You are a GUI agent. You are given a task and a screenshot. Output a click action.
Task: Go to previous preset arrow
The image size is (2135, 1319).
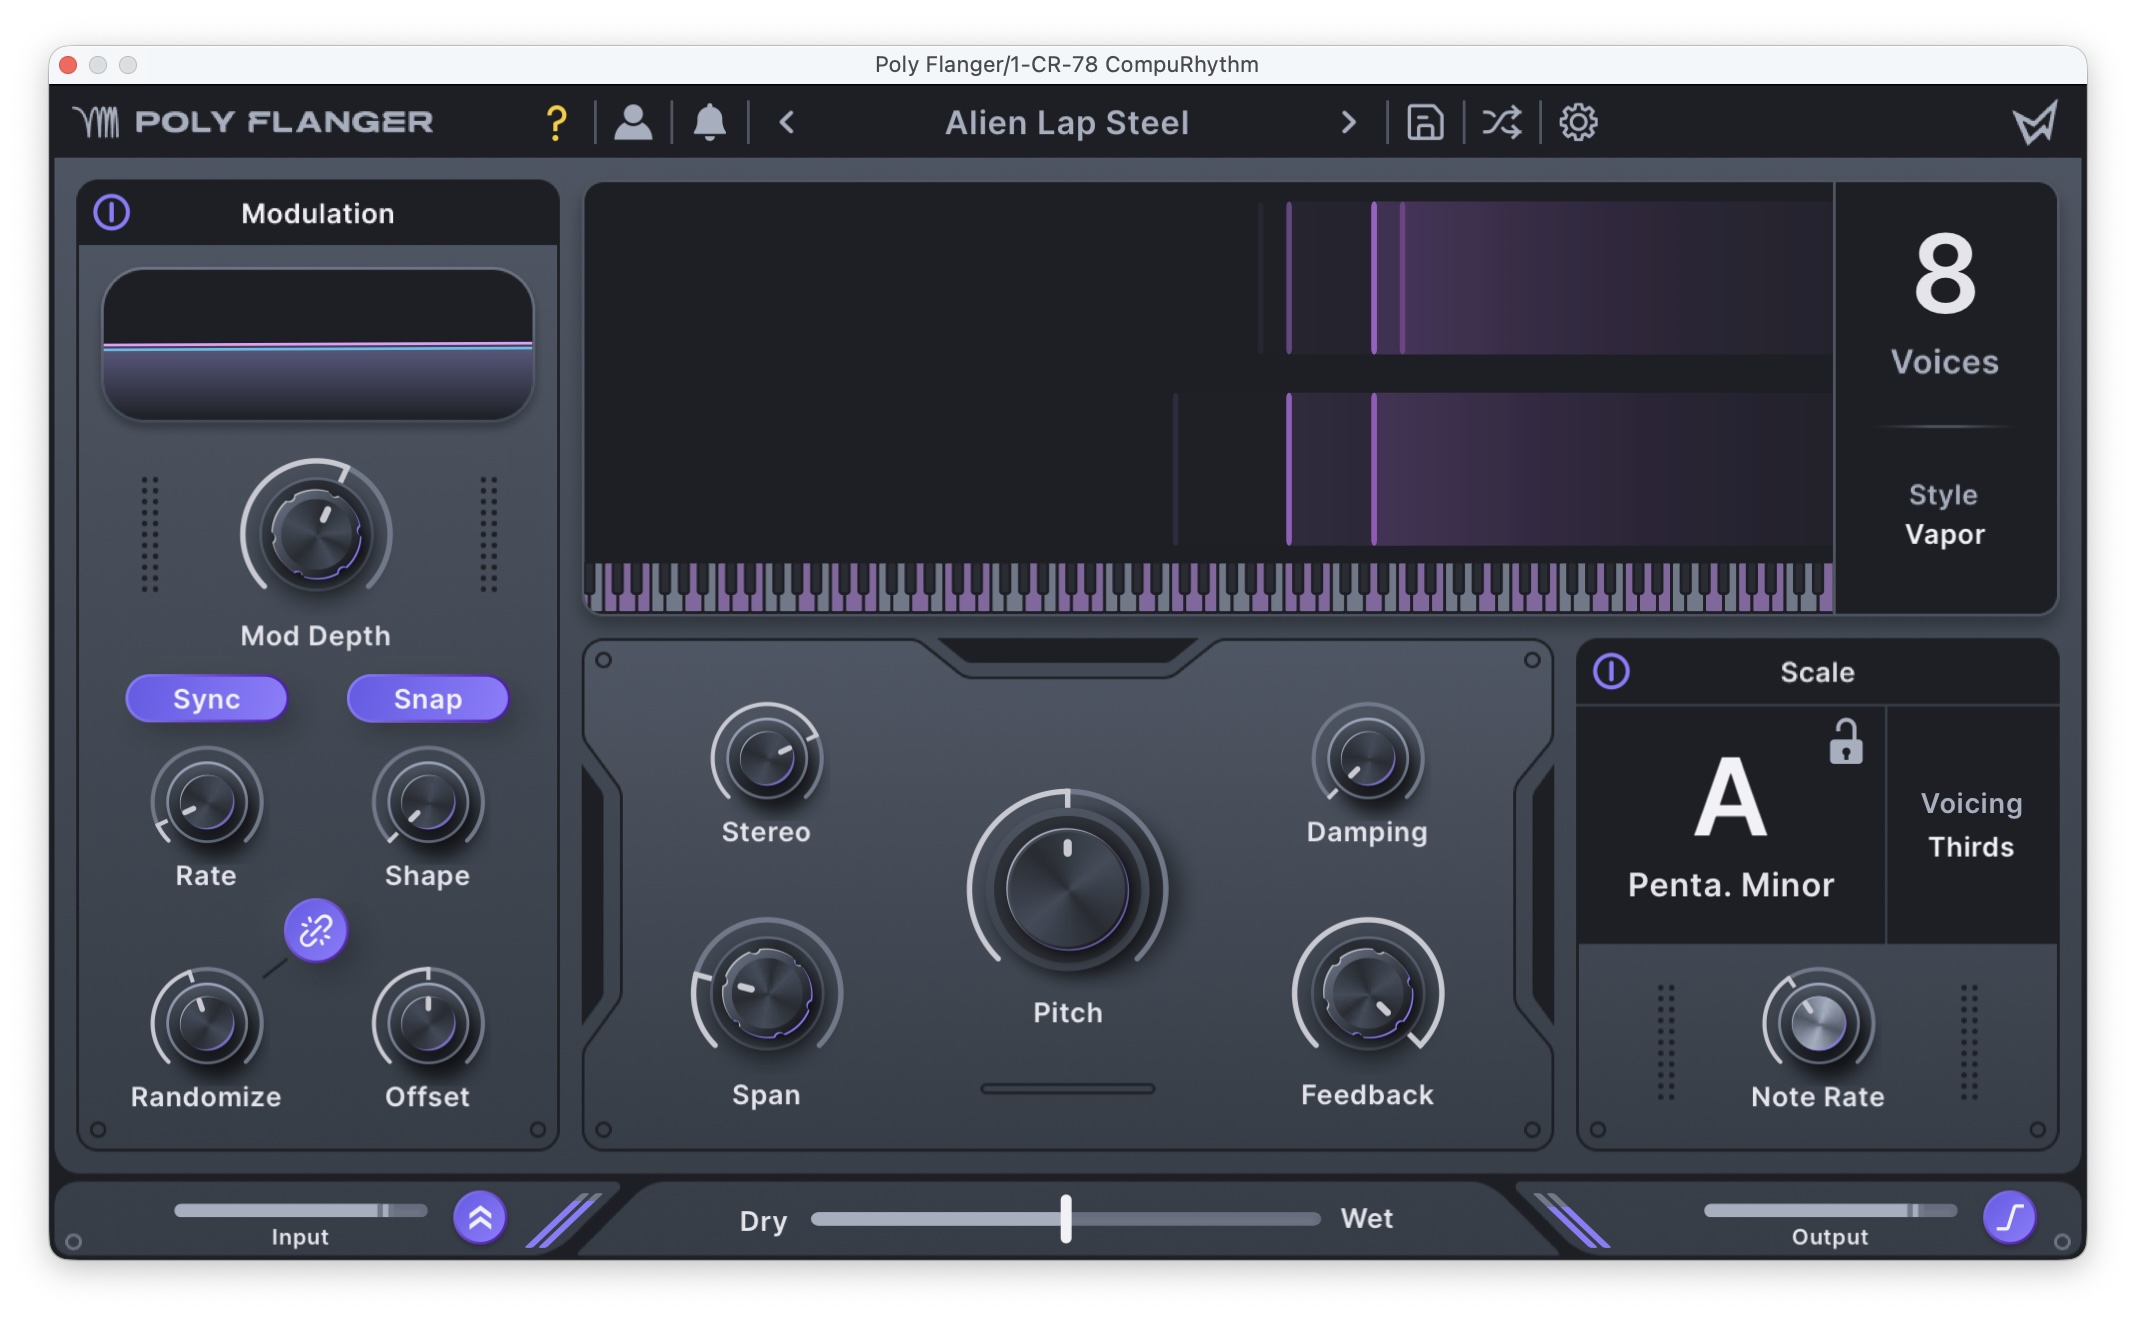pyautogui.click(x=787, y=123)
